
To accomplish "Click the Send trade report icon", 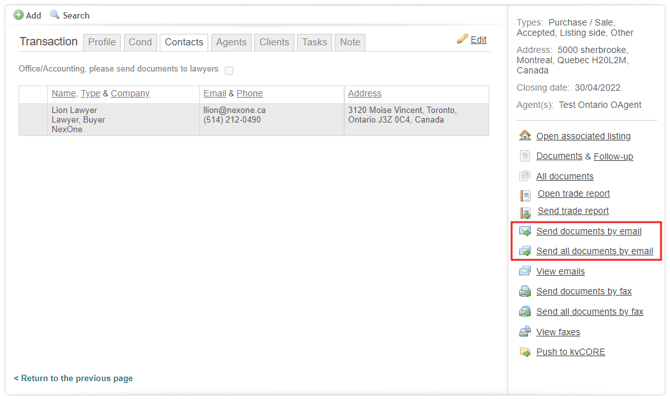I will pos(525,212).
